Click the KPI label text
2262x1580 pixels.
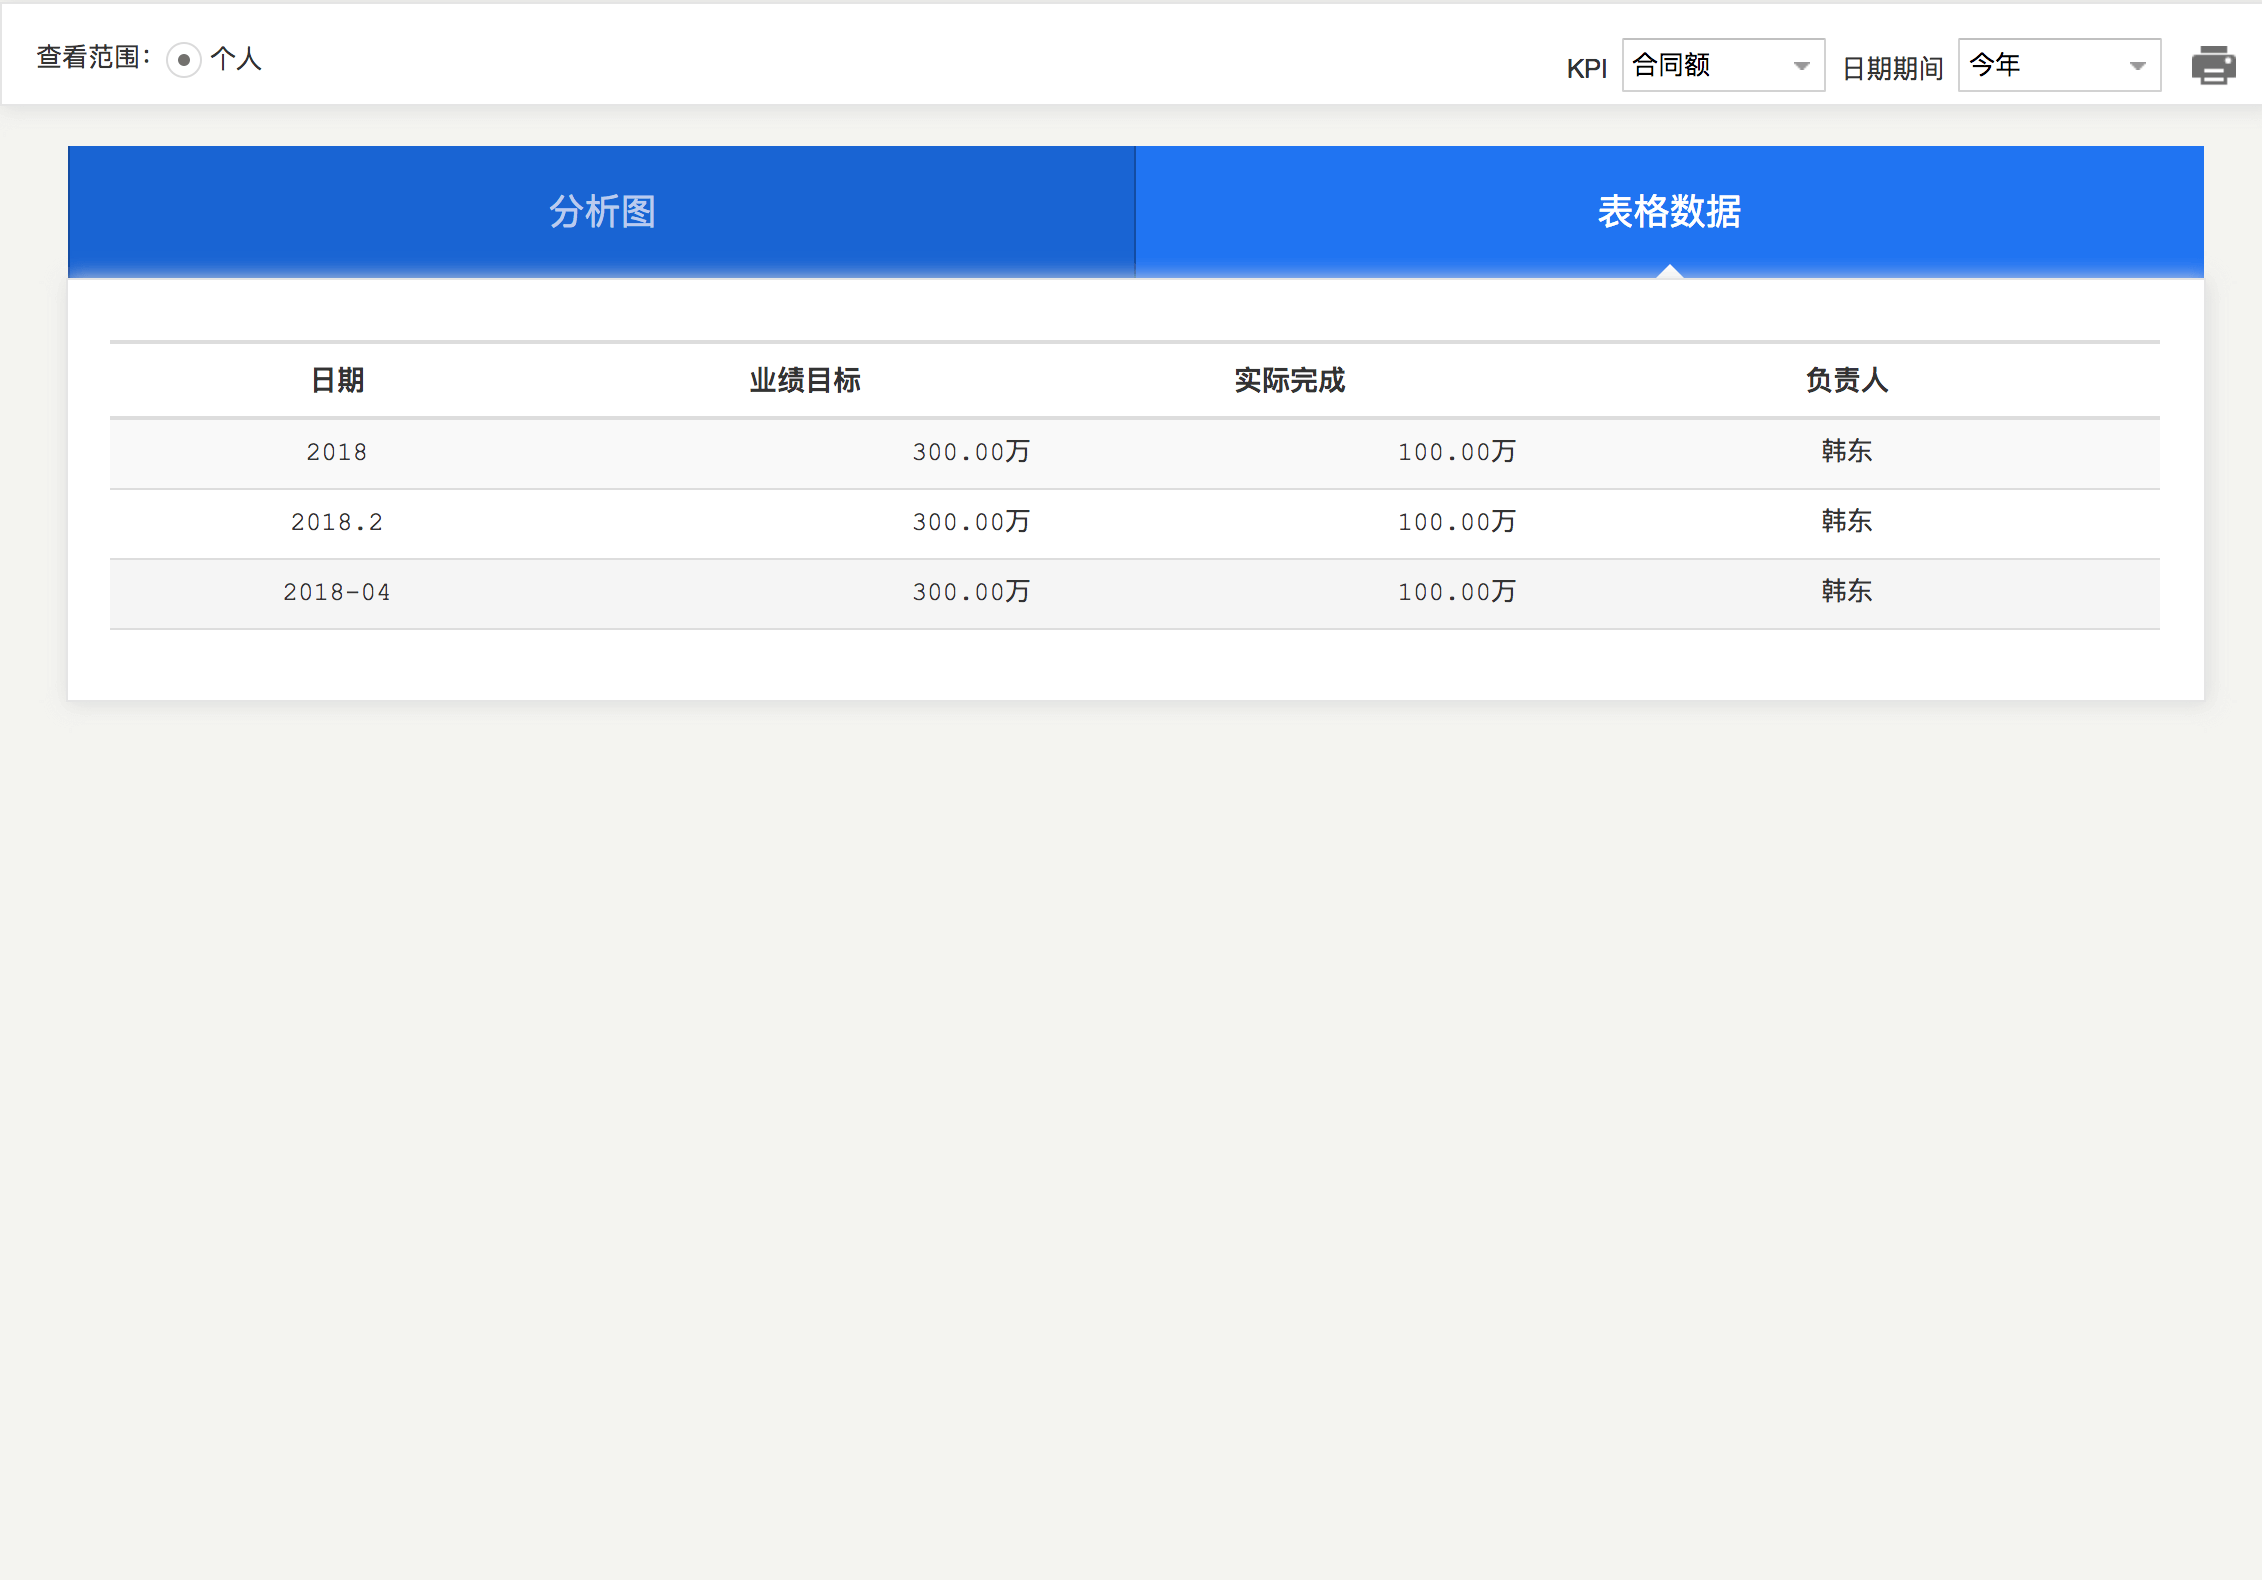[x=1587, y=69]
